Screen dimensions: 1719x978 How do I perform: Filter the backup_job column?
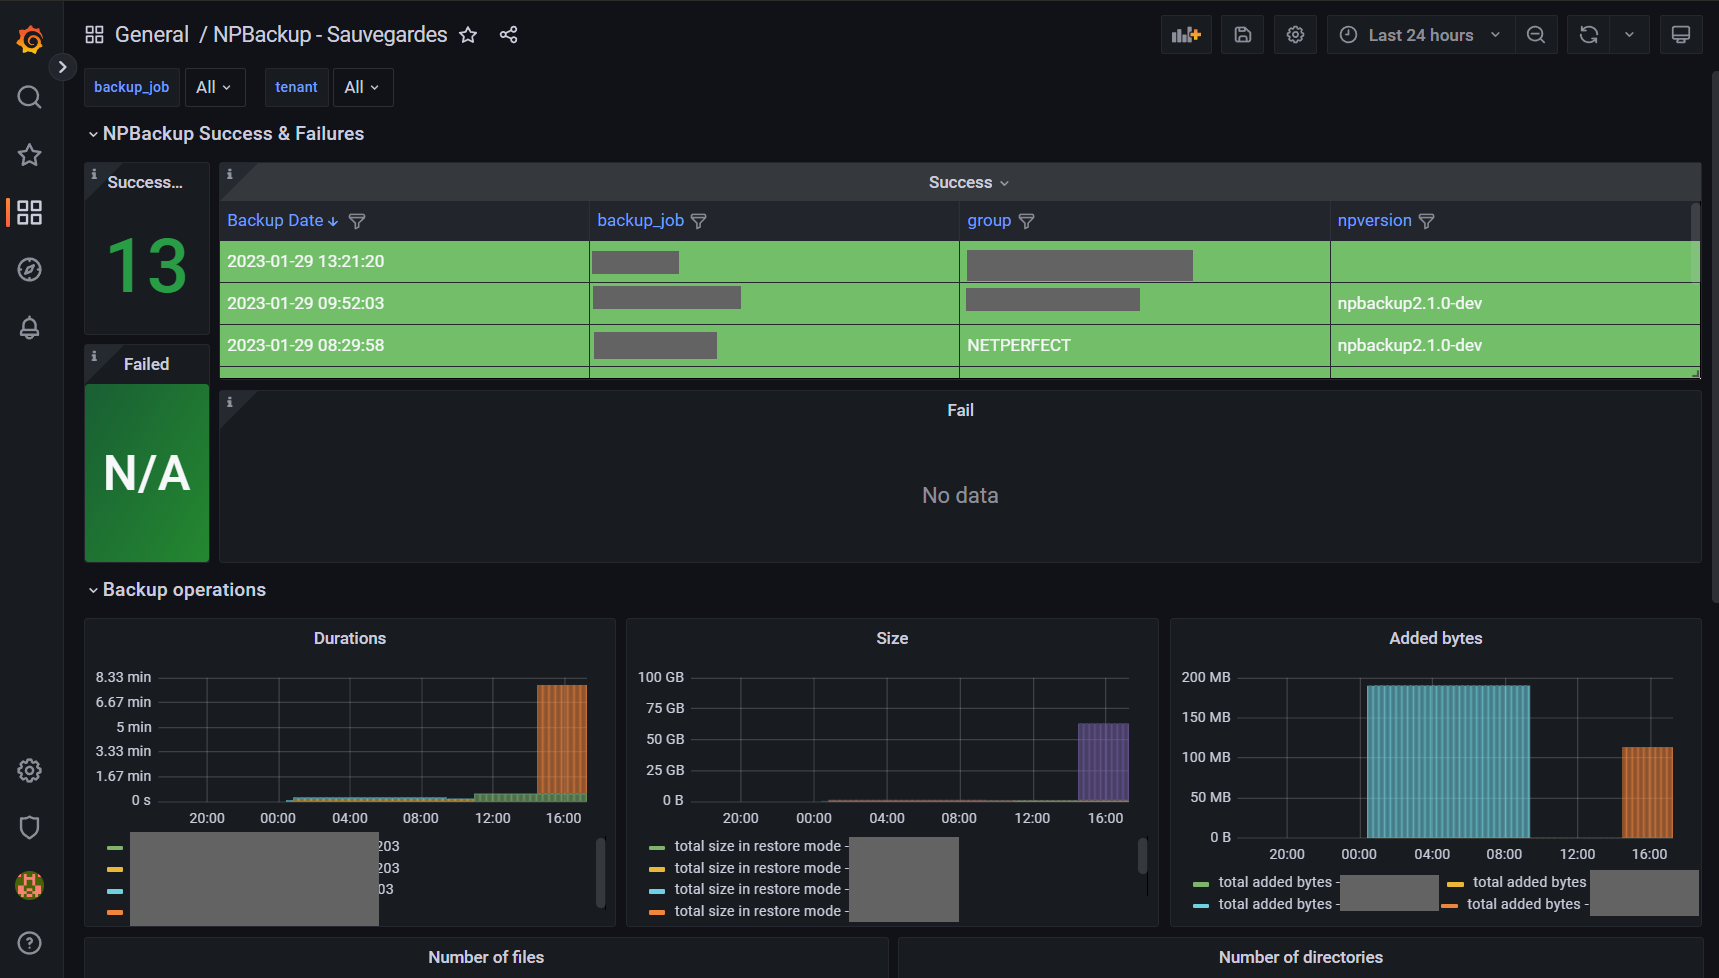[699, 221]
